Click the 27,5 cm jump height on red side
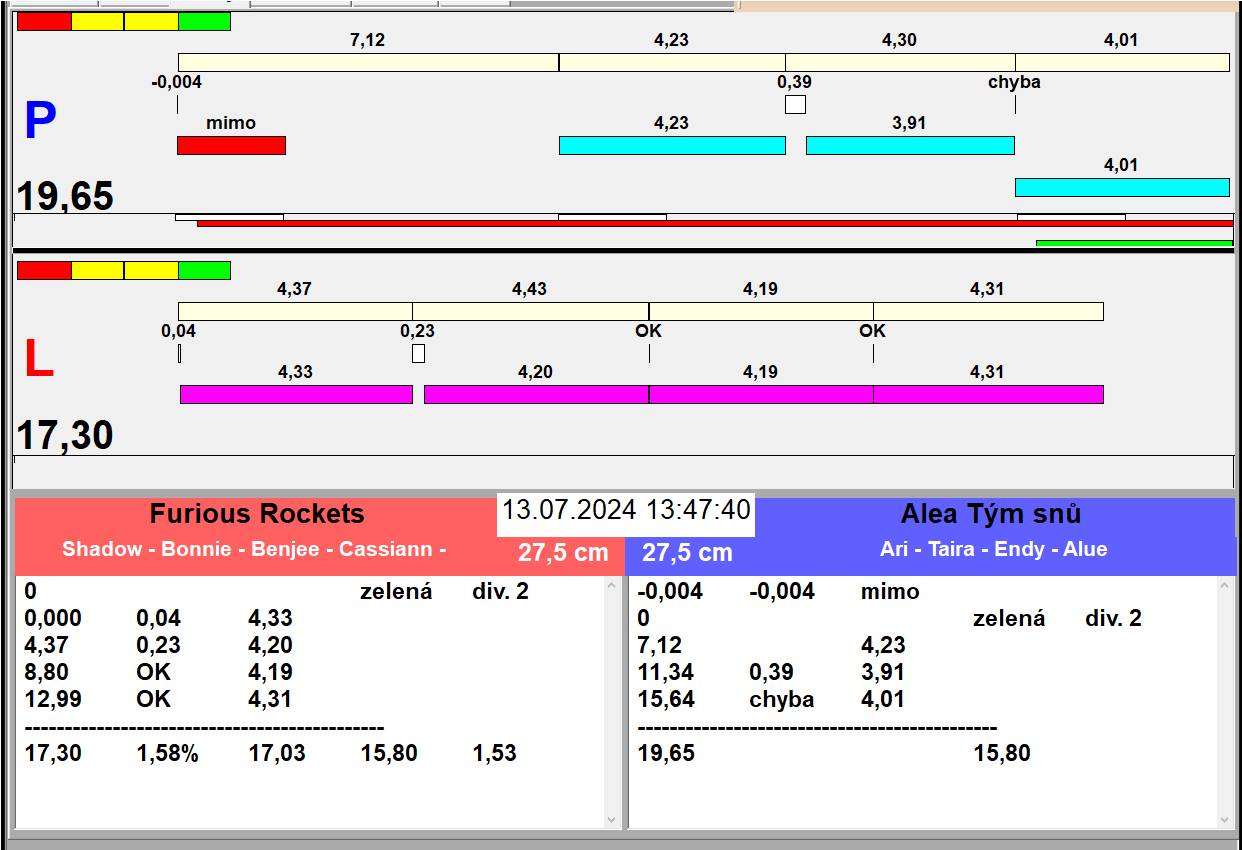Viewport: 1242px width, 850px height. [563, 553]
